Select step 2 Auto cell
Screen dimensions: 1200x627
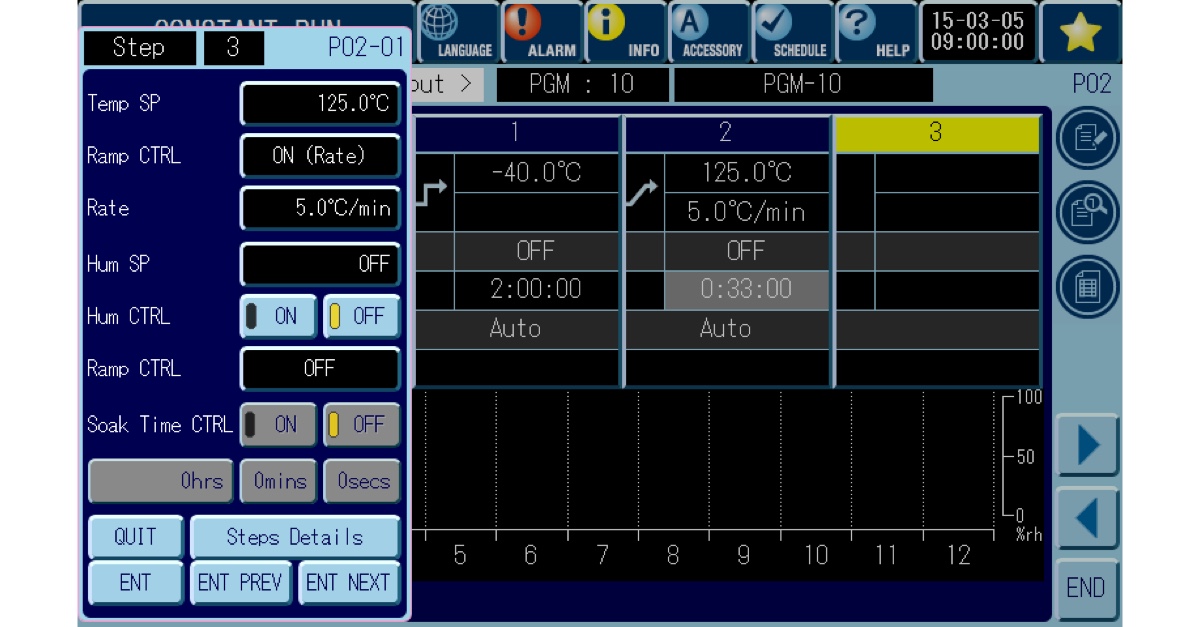pyautogui.click(x=727, y=329)
